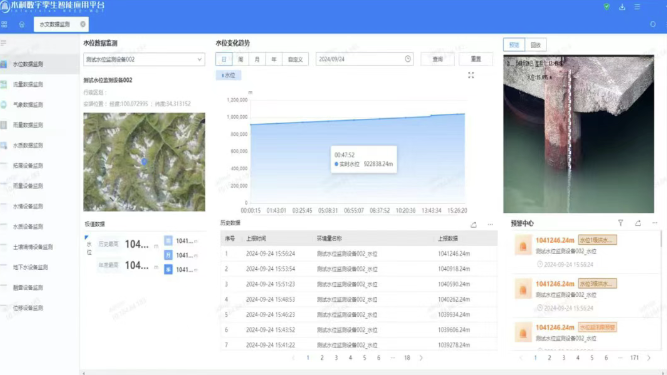Switch to the 回放 video tab
This screenshot has height=375, width=667.
tap(536, 45)
